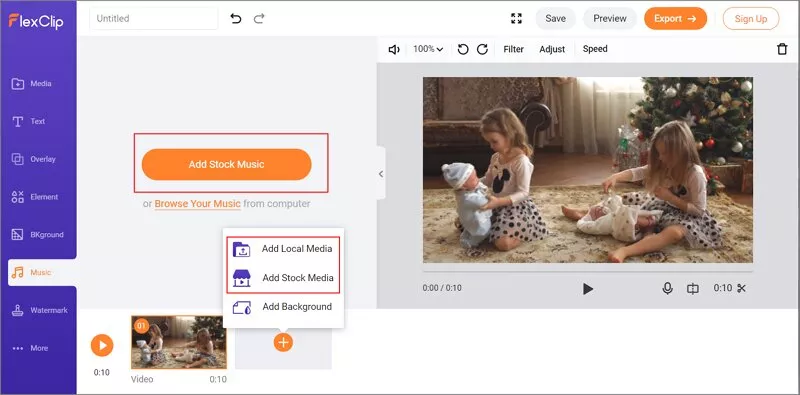Rotate the video clockwise

tap(482, 49)
